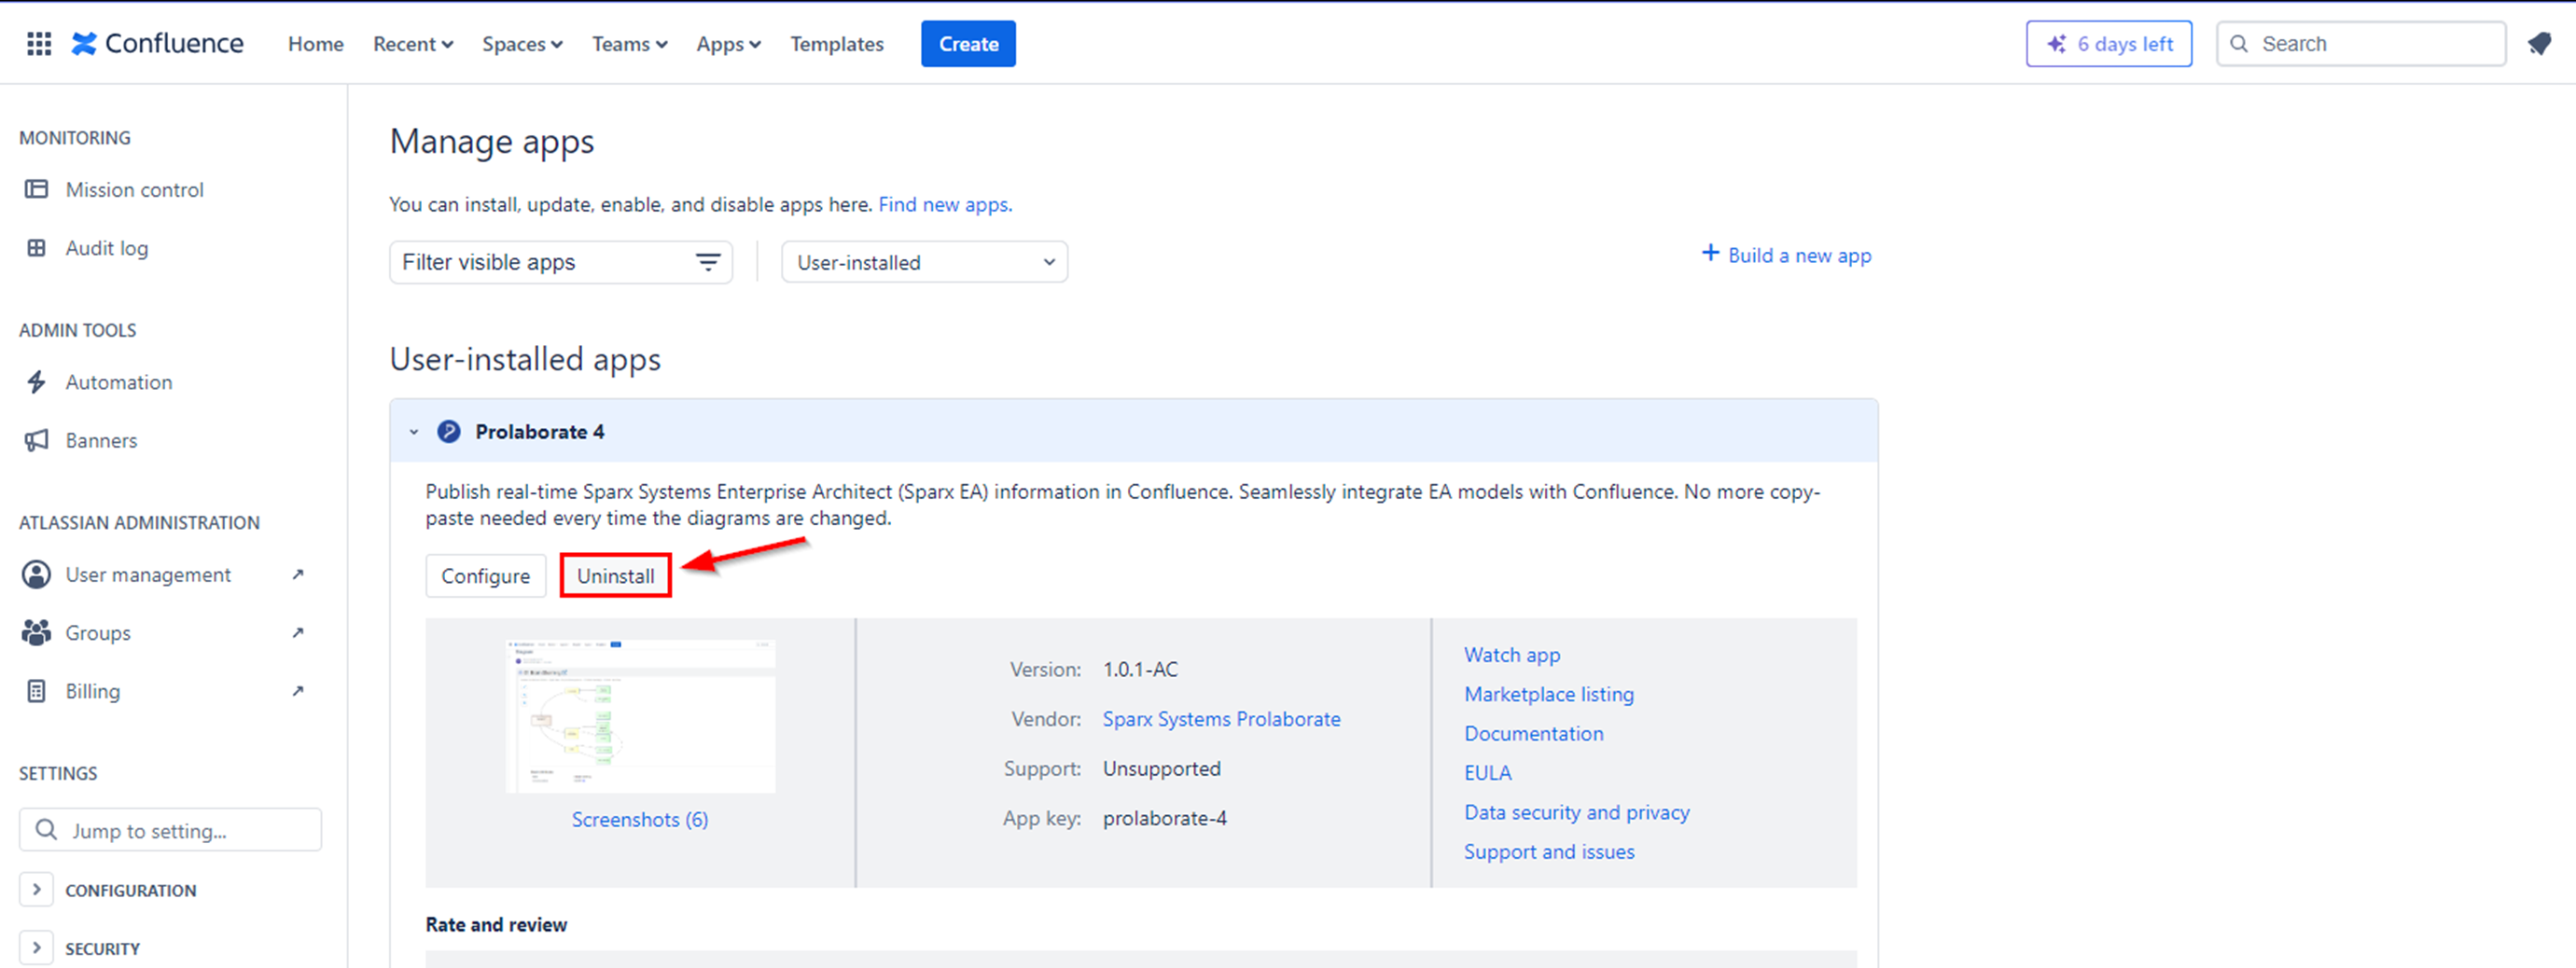2576x968 pixels.
Task: Click the Banners megaphone icon
Action: tap(37, 440)
